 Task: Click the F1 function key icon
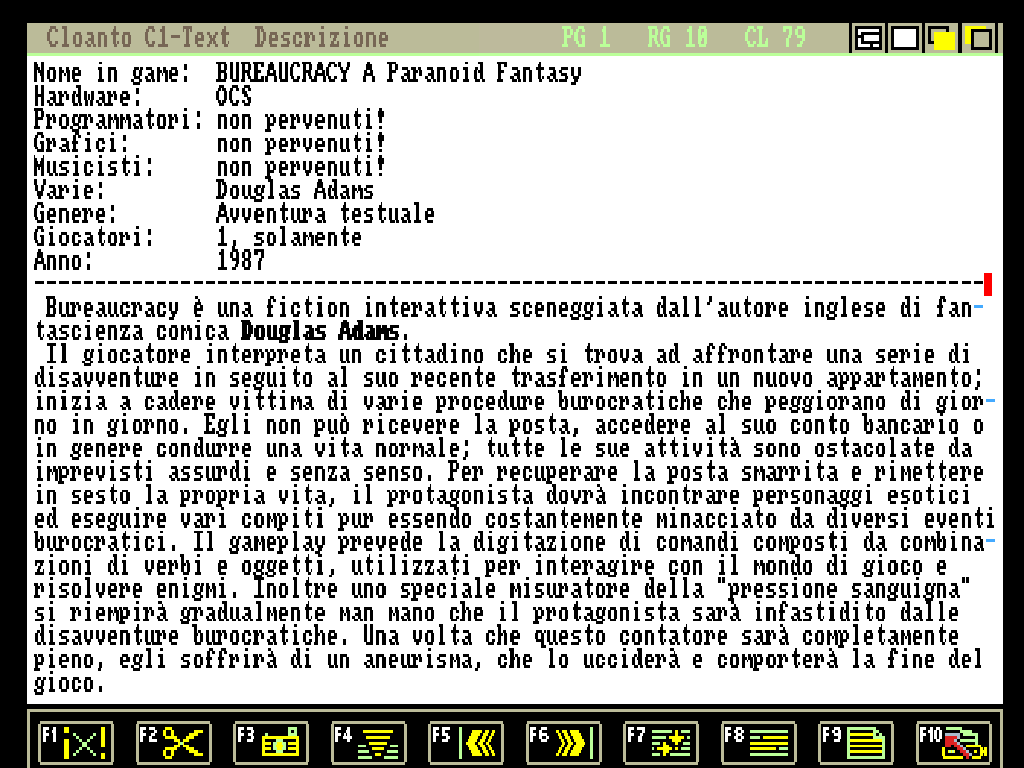coord(76,743)
